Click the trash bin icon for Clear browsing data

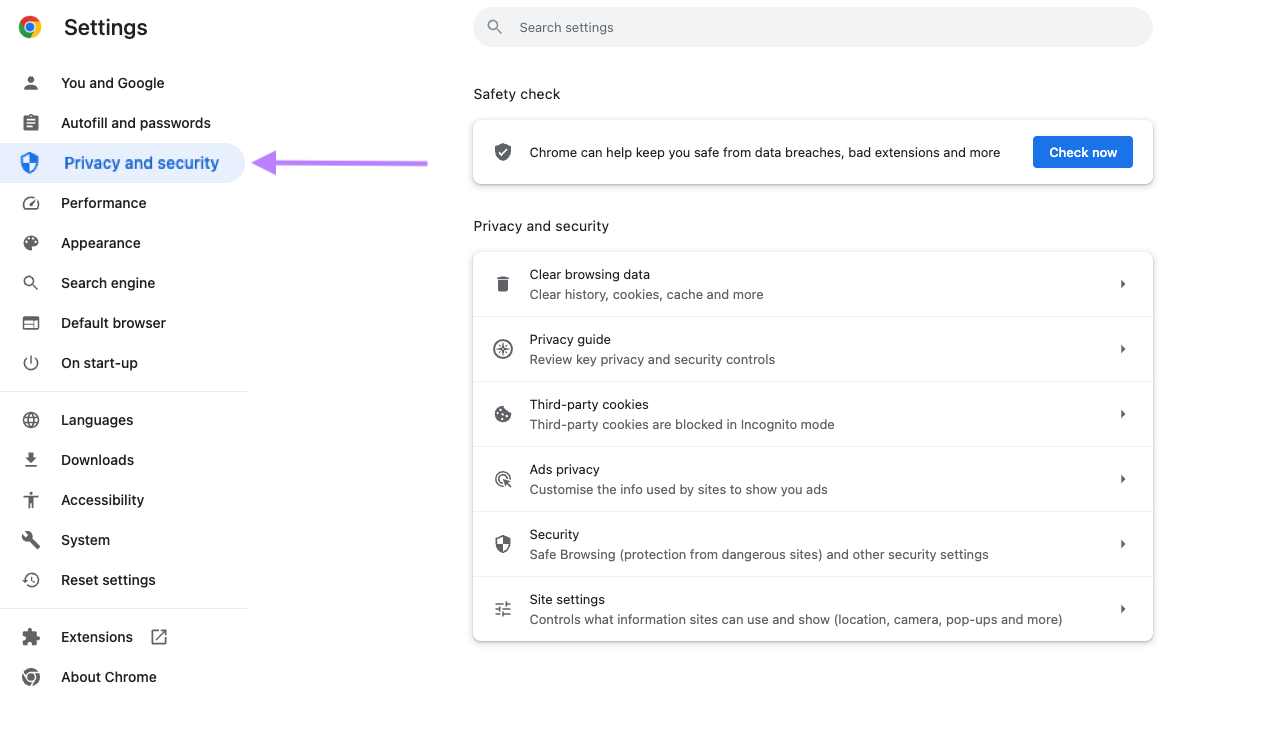tap(503, 284)
